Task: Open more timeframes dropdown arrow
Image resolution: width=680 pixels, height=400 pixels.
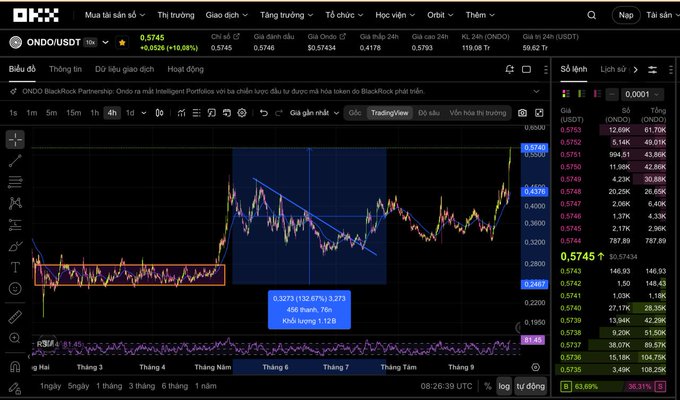Action: point(144,113)
